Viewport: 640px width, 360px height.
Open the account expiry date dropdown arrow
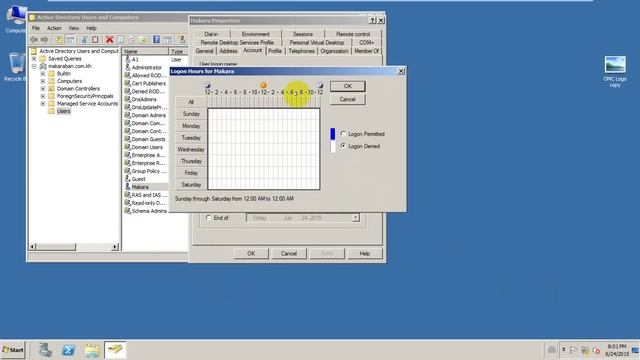tap(356, 218)
